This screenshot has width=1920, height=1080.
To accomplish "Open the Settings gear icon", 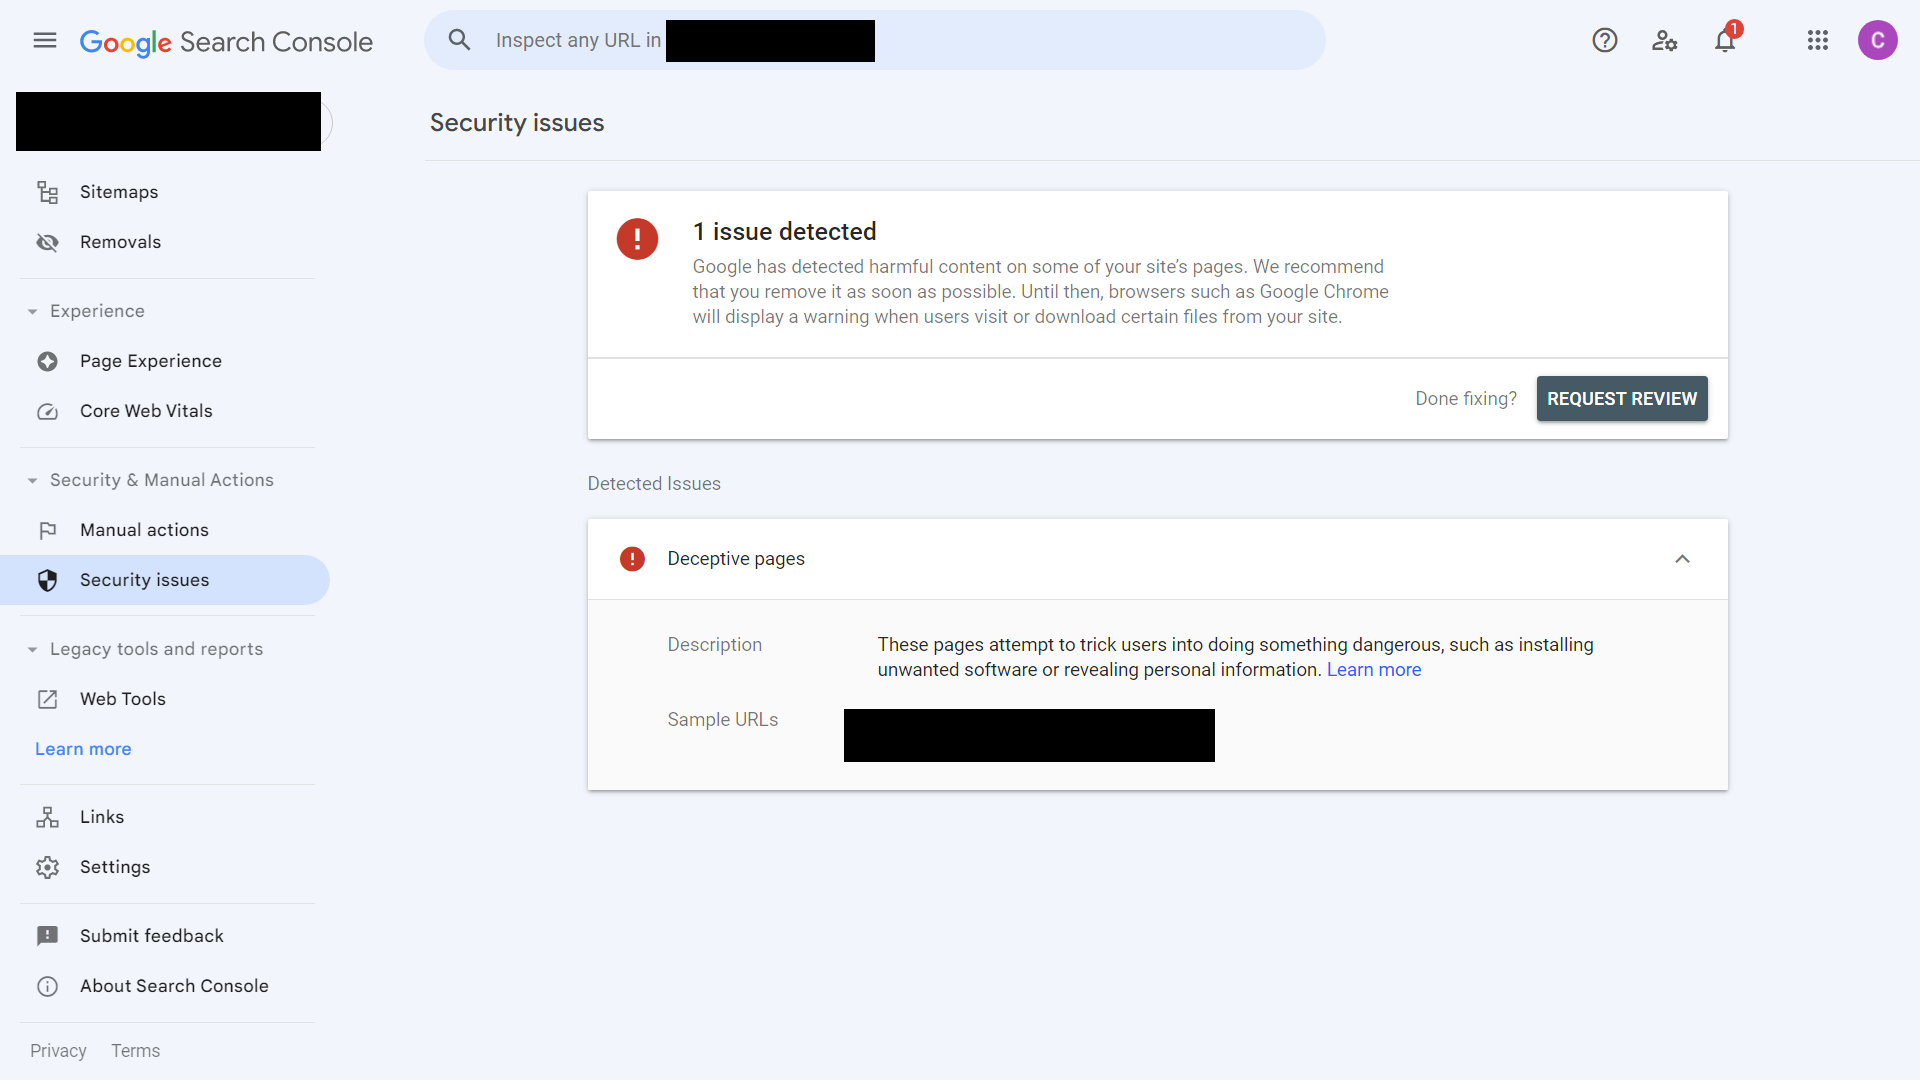I will (x=47, y=867).
